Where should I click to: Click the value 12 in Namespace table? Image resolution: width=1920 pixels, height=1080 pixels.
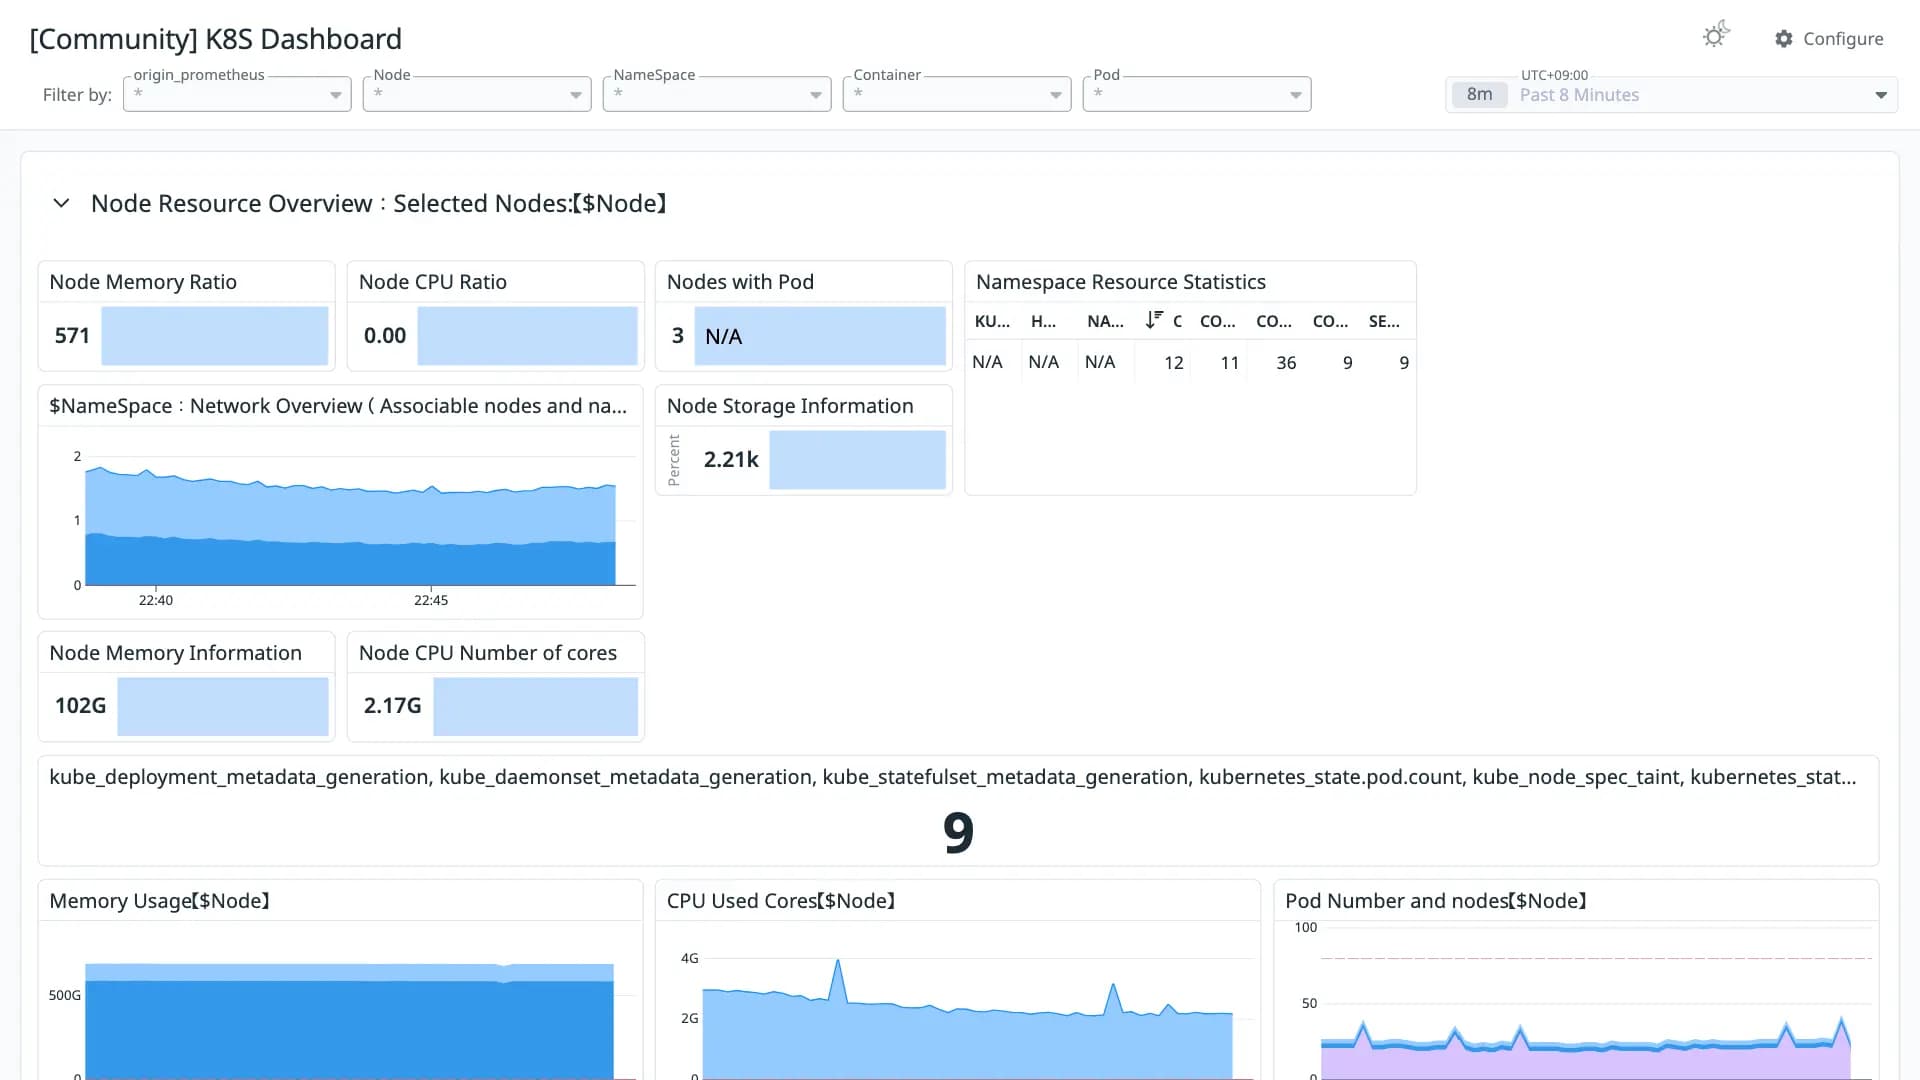point(1174,363)
